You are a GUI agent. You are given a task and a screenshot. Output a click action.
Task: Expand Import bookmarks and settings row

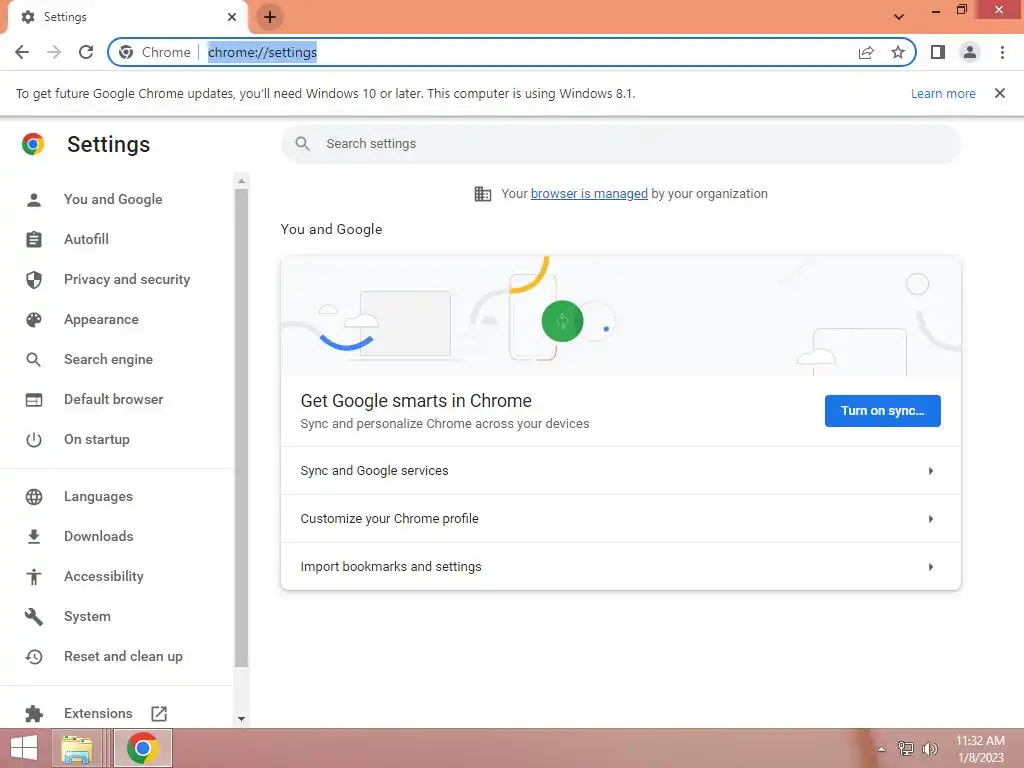(x=620, y=566)
